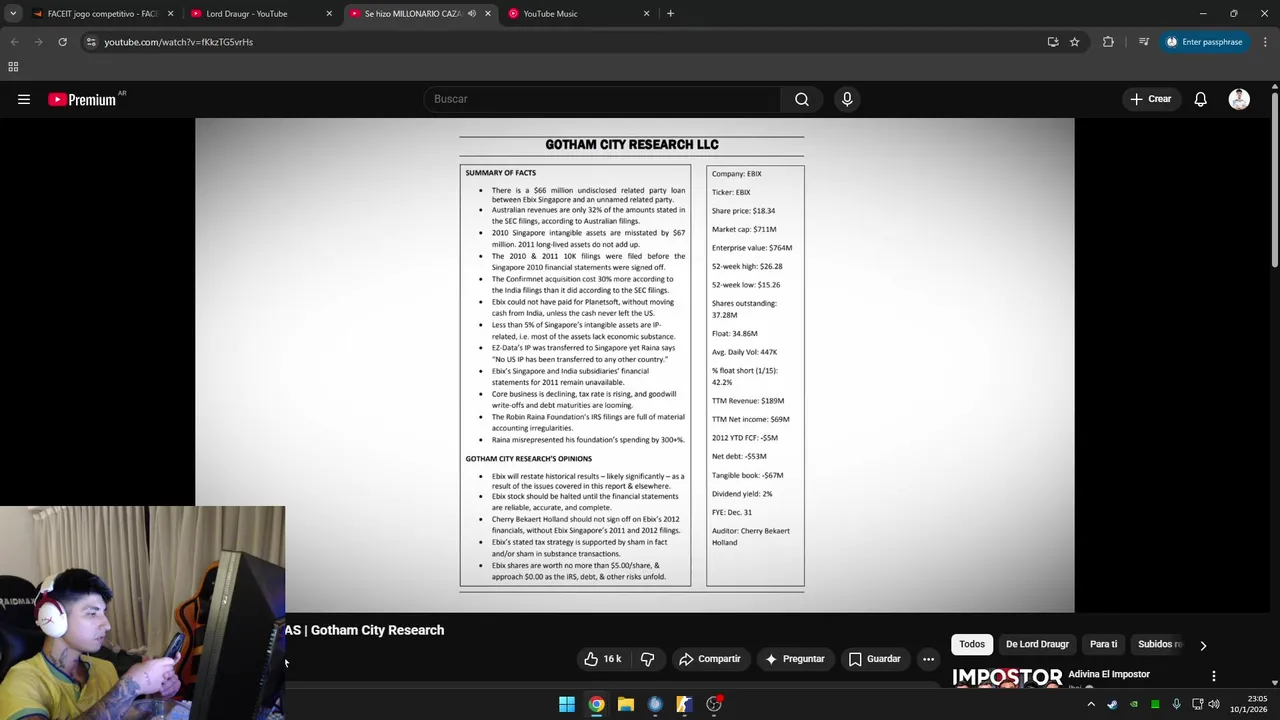Select the De Lord Draugr chip

(x=1037, y=644)
